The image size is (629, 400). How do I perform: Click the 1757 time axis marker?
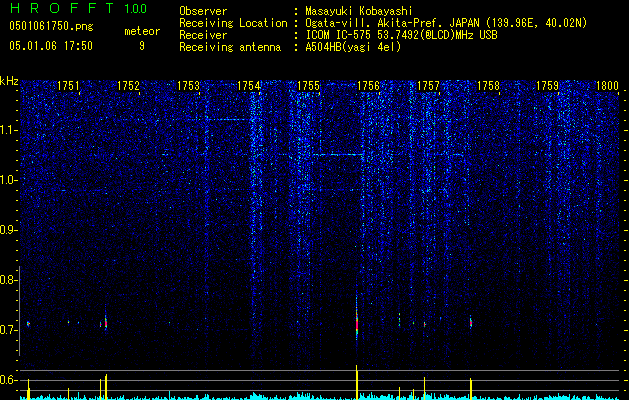click(x=428, y=85)
